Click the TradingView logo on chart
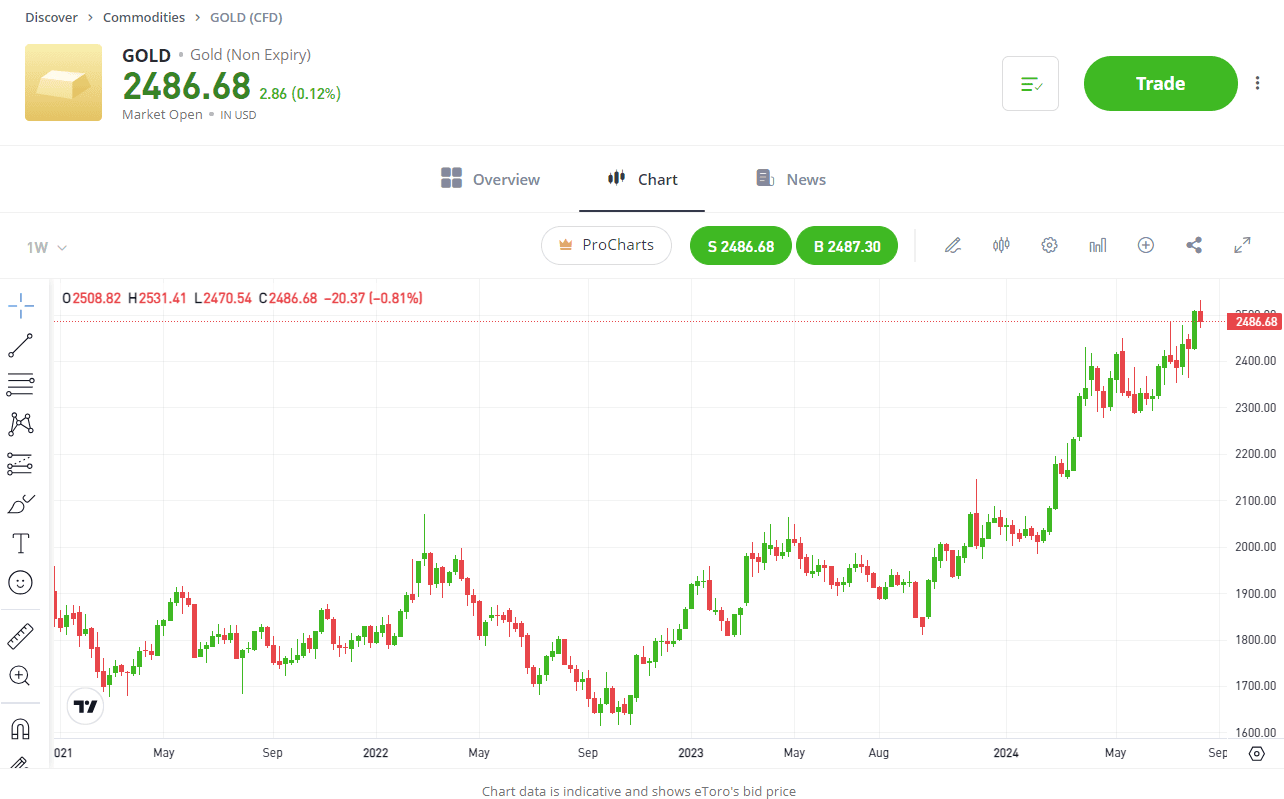1284x799 pixels. (x=85, y=706)
